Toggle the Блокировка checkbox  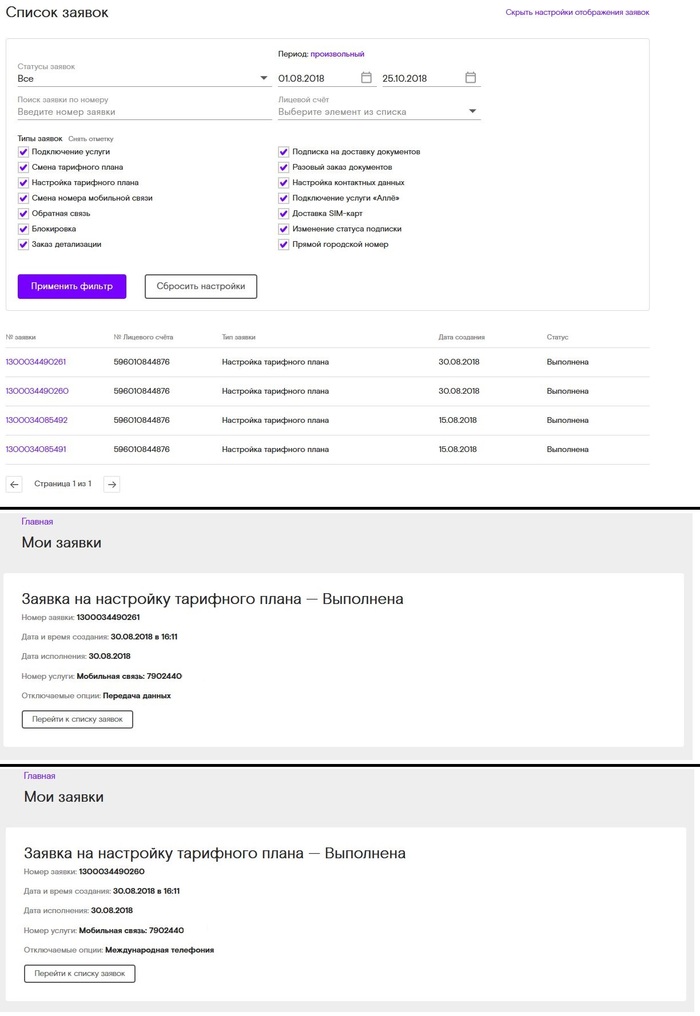[x=24, y=229]
